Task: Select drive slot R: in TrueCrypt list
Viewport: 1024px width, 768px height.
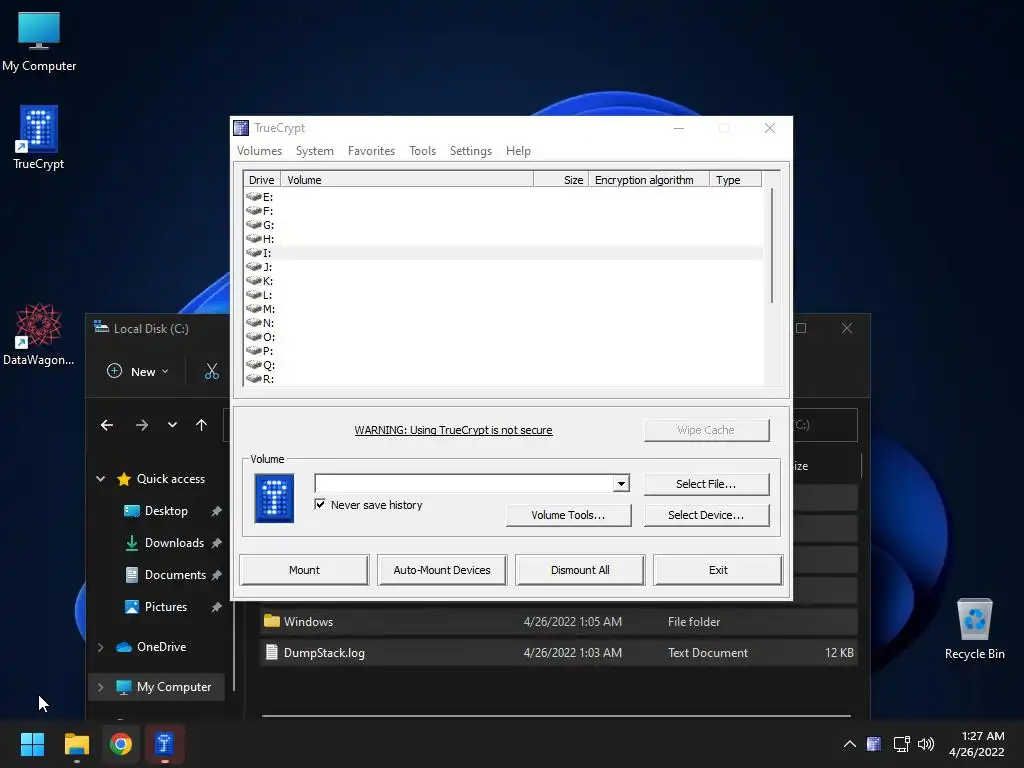Action: 503,379
